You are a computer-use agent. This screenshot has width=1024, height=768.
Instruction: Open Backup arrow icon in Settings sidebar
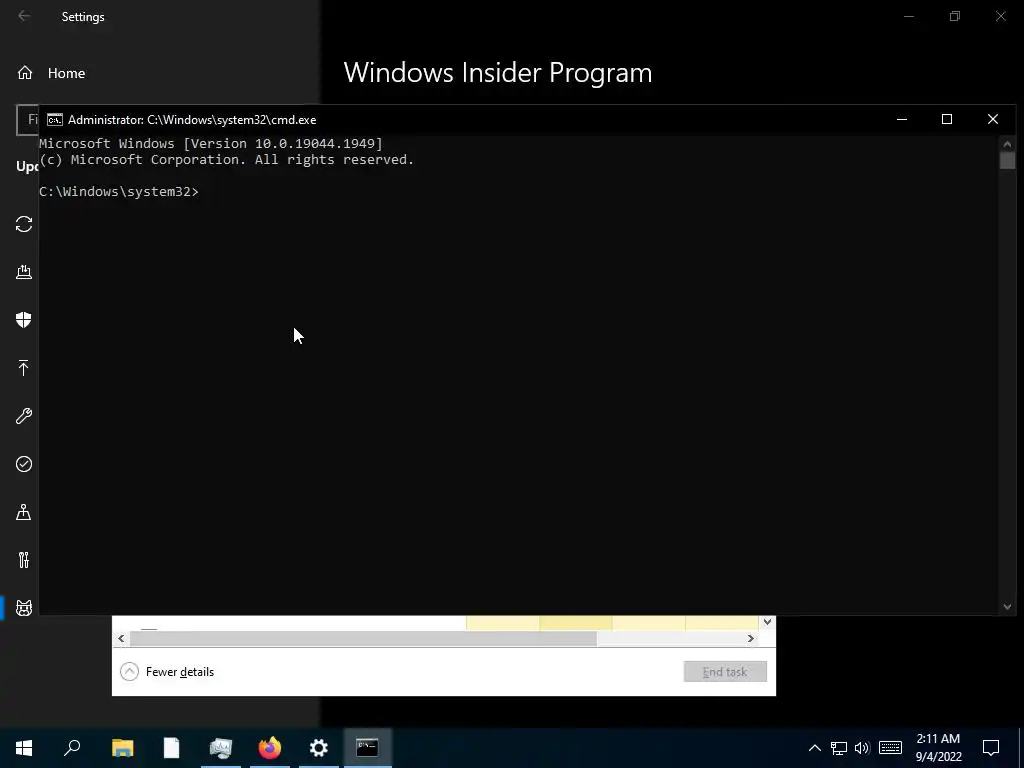24,368
